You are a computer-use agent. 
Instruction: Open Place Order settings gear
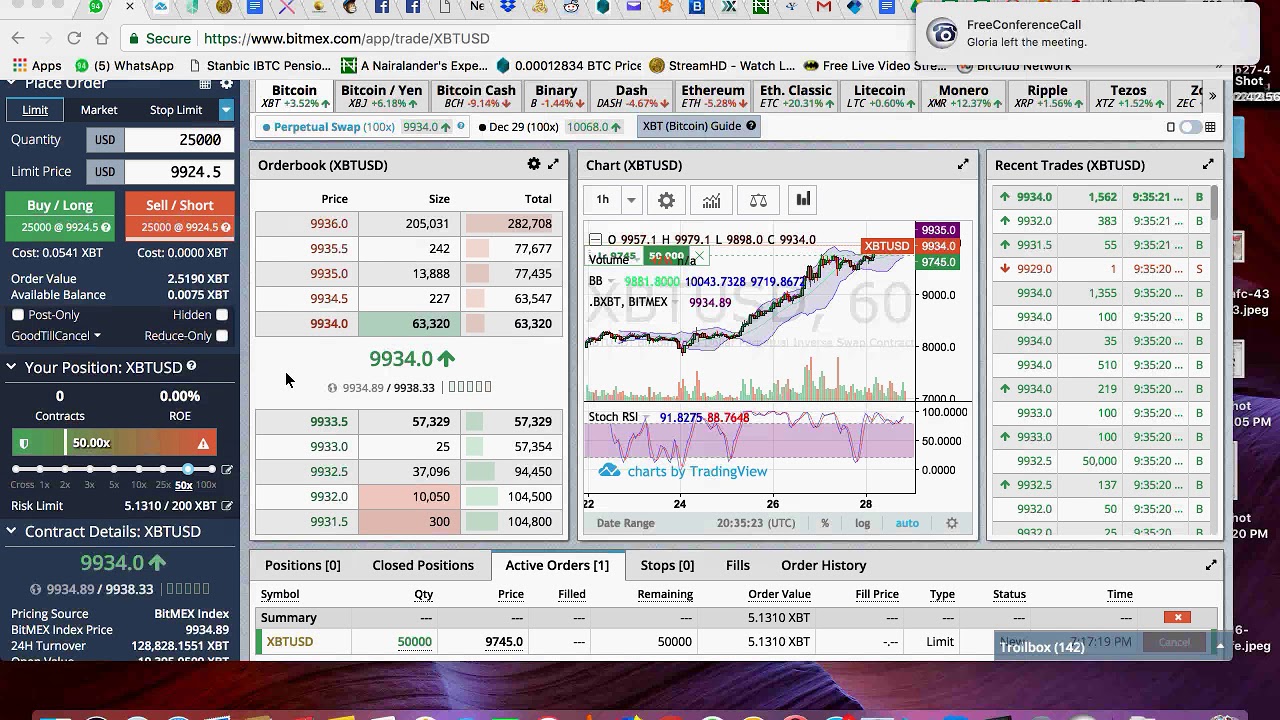tap(225, 84)
